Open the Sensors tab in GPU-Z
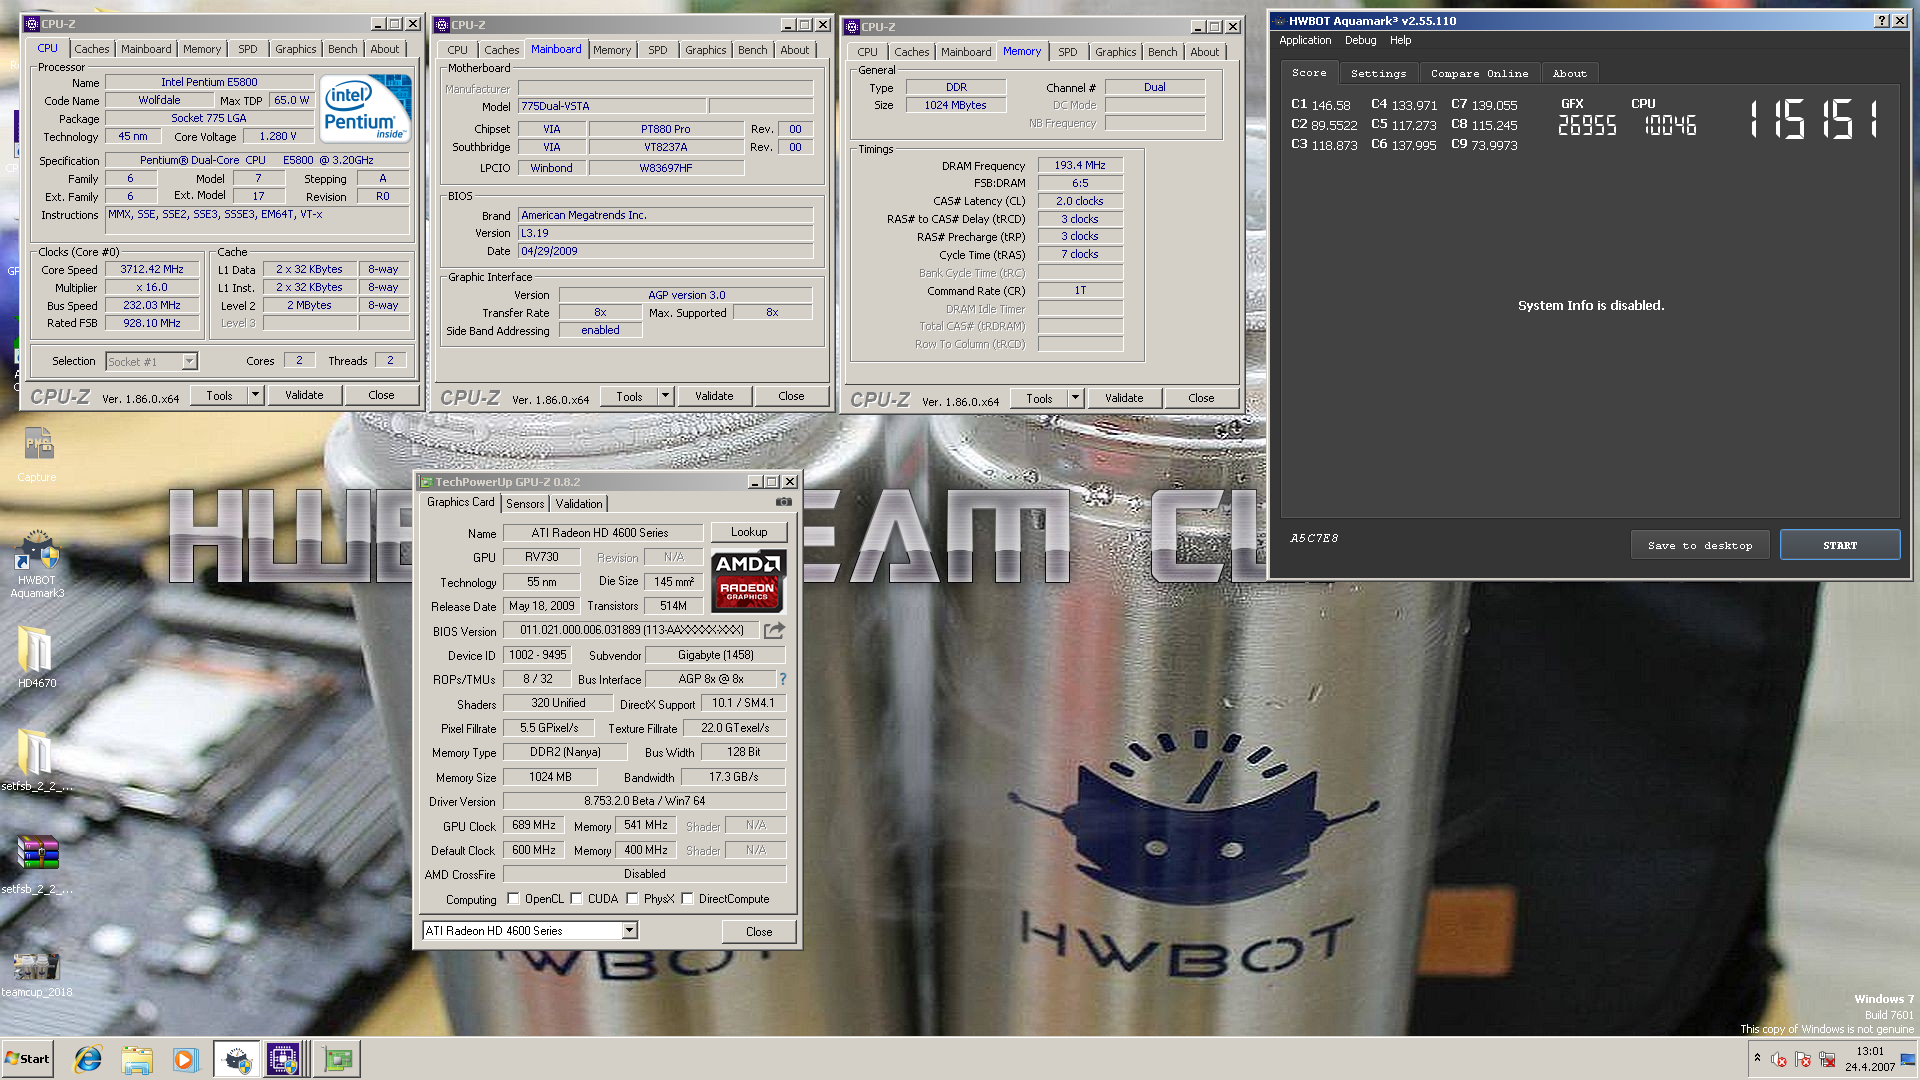 click(x=525, y=504)
